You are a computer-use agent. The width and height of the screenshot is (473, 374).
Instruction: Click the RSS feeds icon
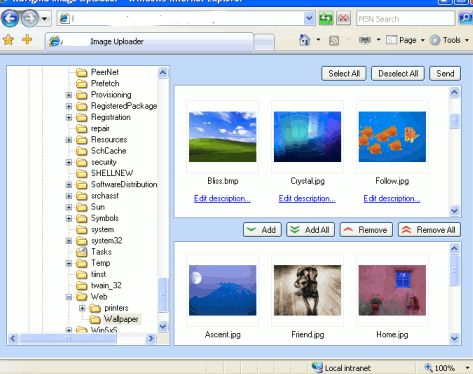pyautogui.click(x=334, y=41)
